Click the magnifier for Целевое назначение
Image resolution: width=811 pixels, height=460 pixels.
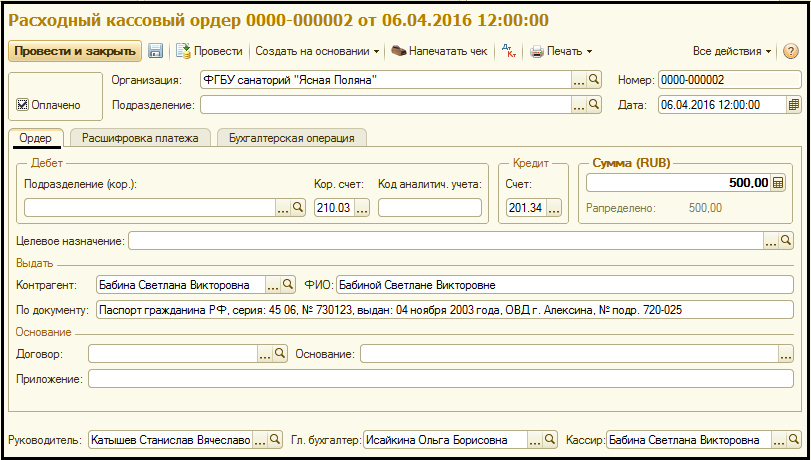tap(786, 241)
